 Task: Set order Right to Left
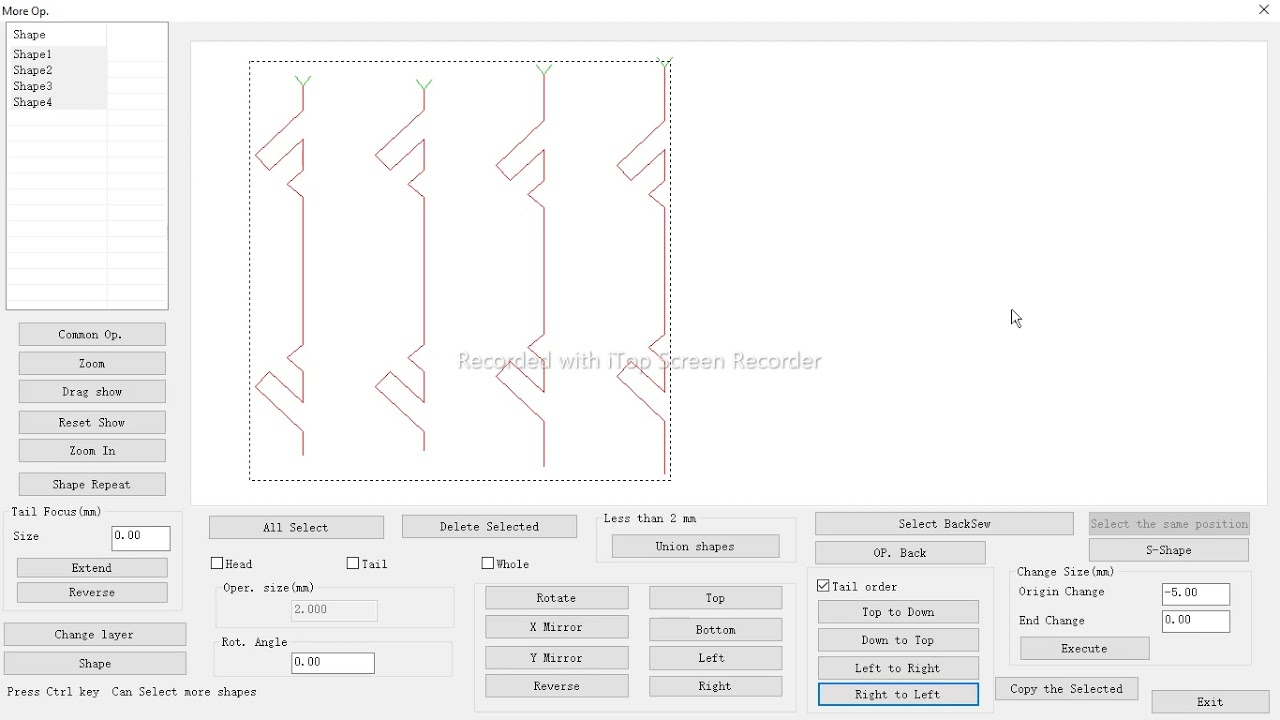(x=898, y=695)
